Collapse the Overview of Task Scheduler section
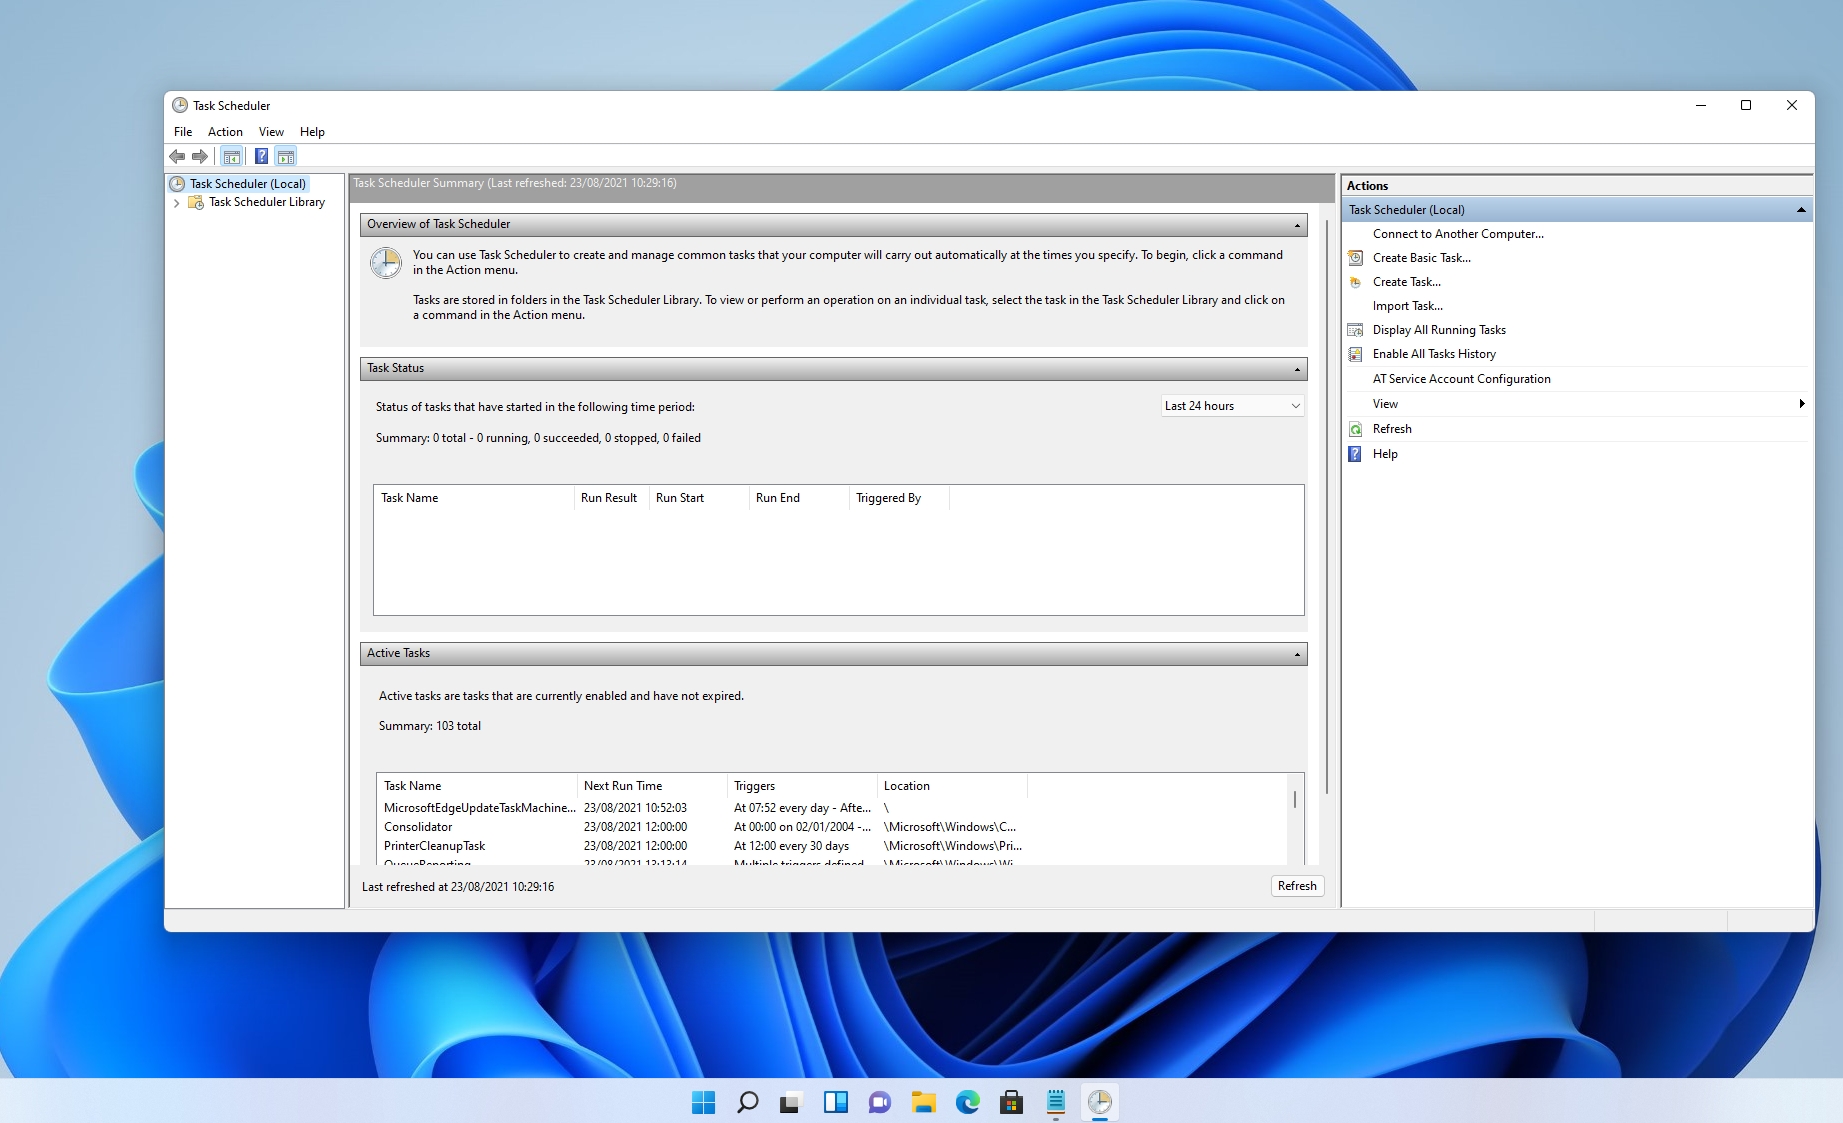The width and height of the screenshot is (1843, 1123). (x=1297, y=225)
